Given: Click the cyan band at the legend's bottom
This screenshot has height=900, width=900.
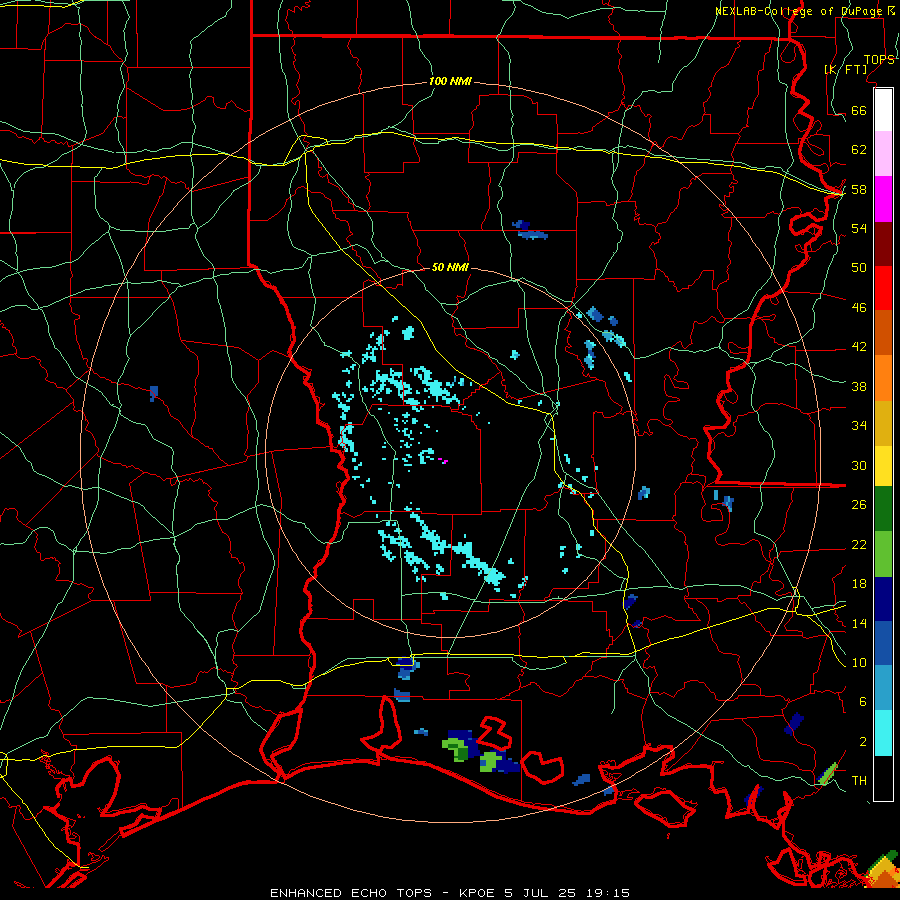Looking at the screenshot, I should pyautogui.click(x=883, y=733).
